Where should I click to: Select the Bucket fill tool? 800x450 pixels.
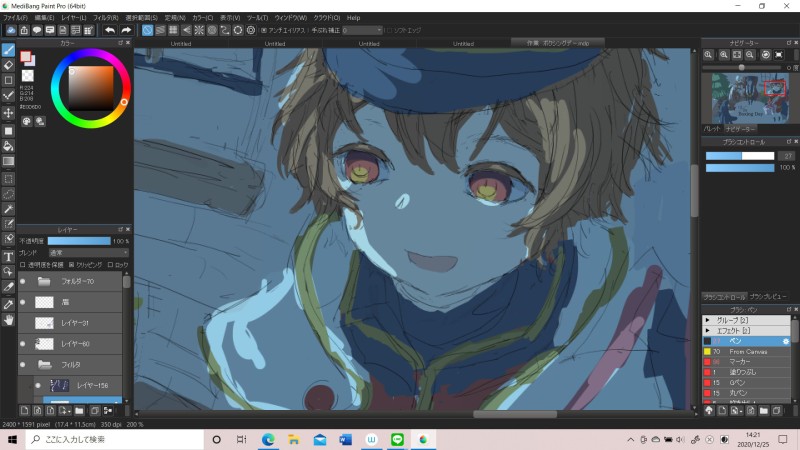(8, 146)
